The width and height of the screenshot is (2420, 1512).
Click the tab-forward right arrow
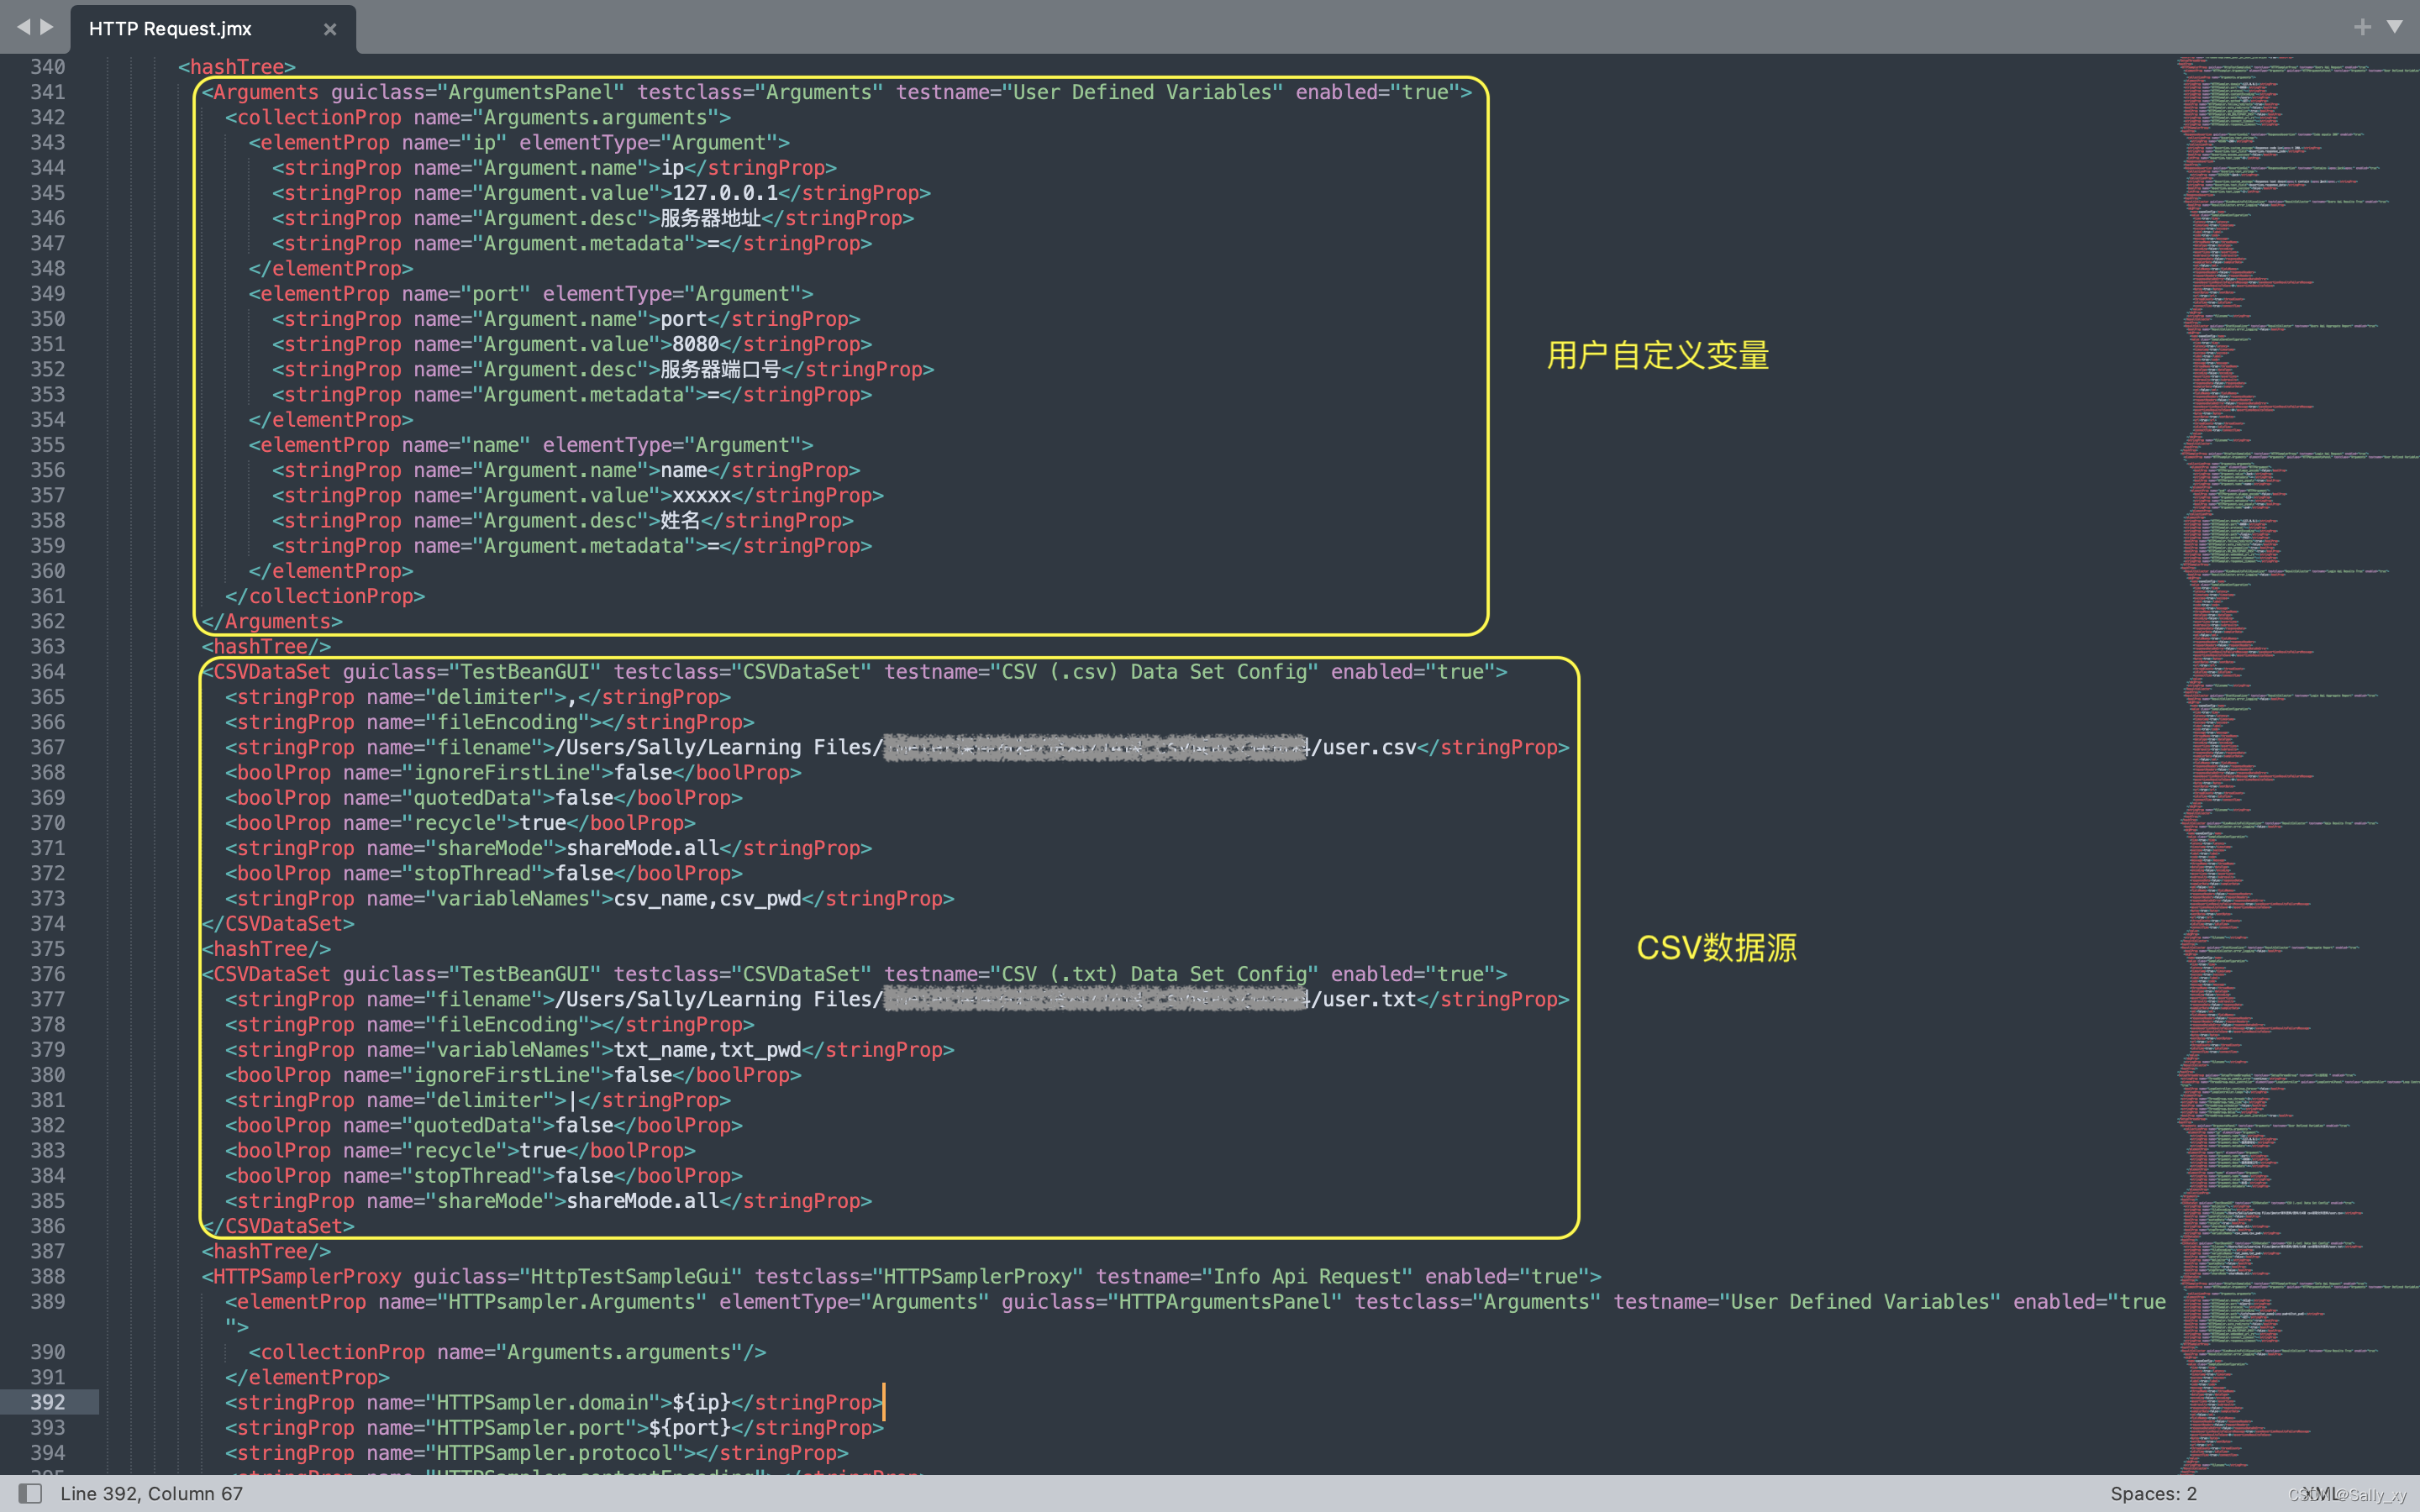46,27
